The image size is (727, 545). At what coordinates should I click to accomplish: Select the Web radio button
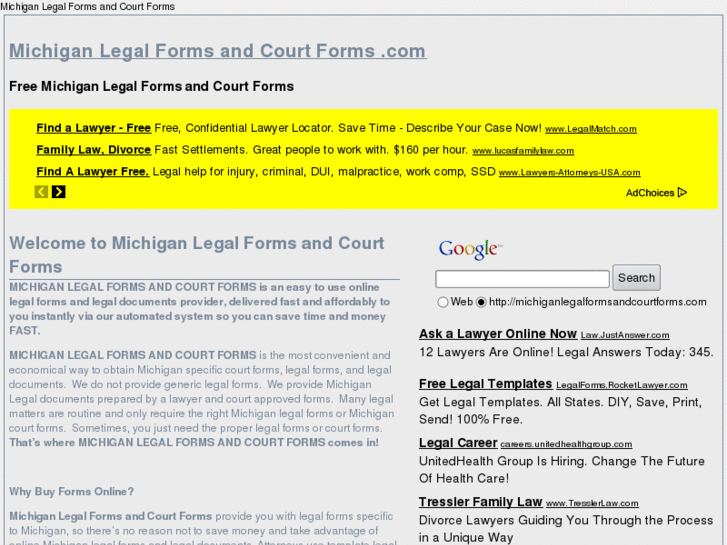[x=443, y=302]
